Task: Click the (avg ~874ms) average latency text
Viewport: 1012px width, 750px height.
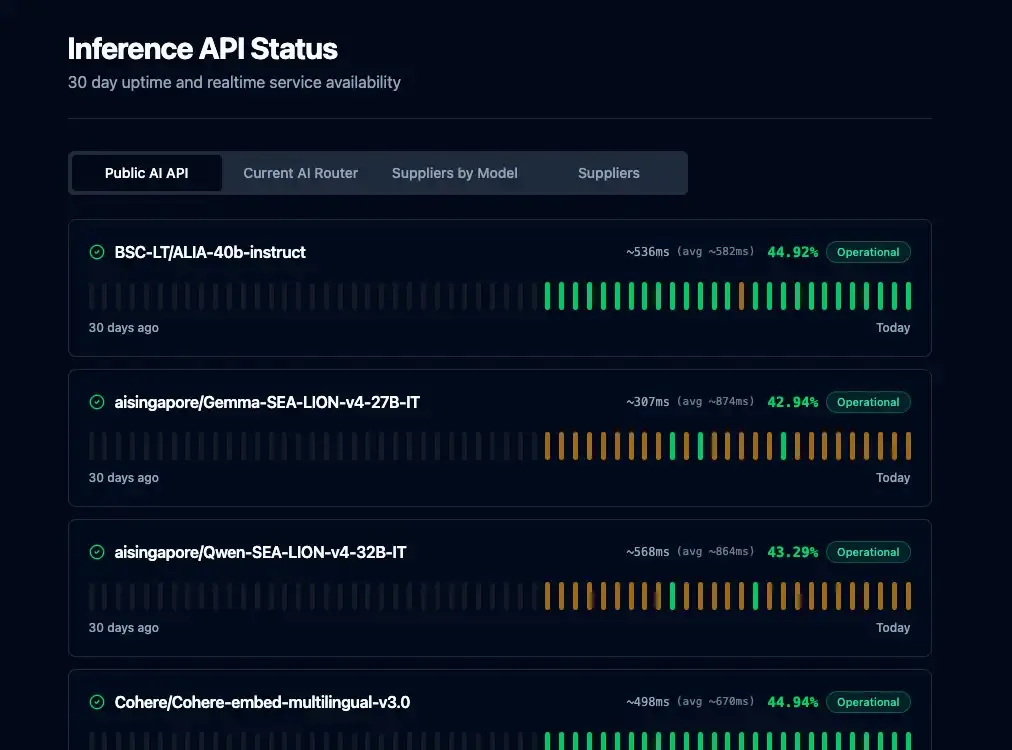Action: click(715, 401)
